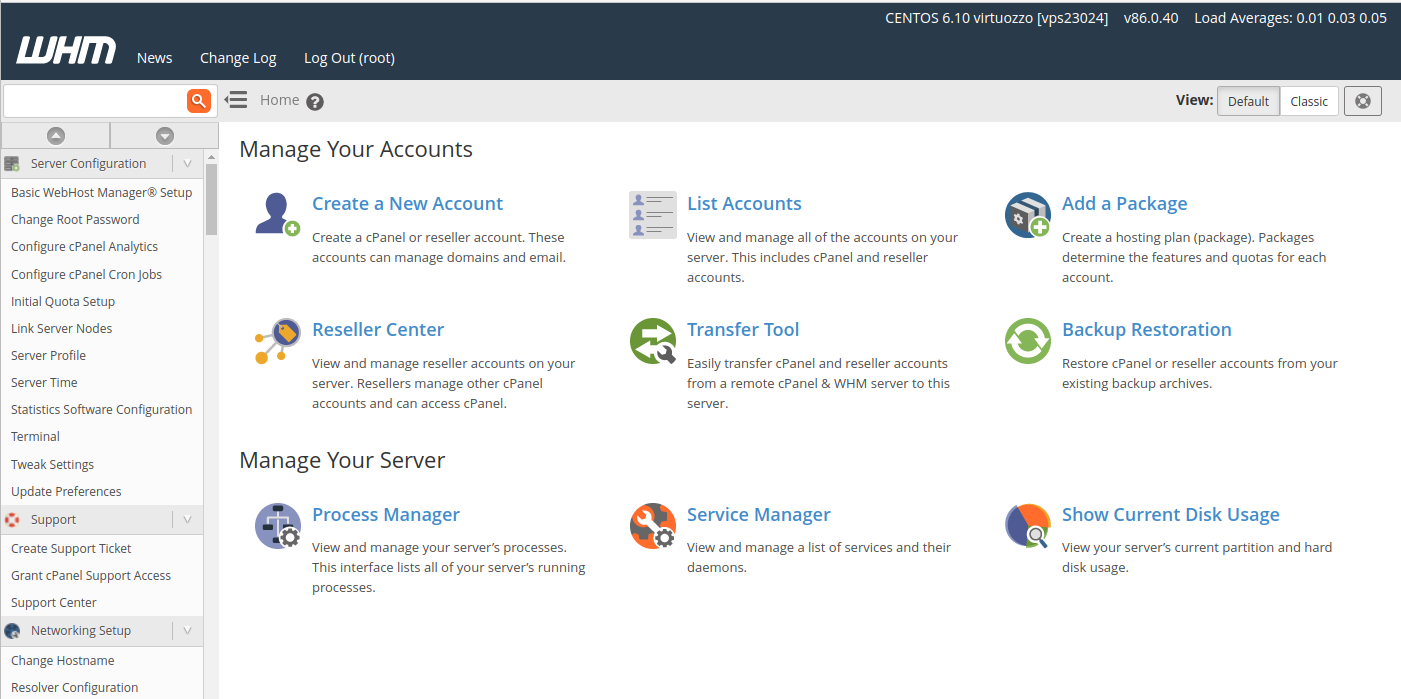Click the orange search magnifier button
This screenshot has height=699, width=1401.
pyautogui.click(x=199, y=100)
